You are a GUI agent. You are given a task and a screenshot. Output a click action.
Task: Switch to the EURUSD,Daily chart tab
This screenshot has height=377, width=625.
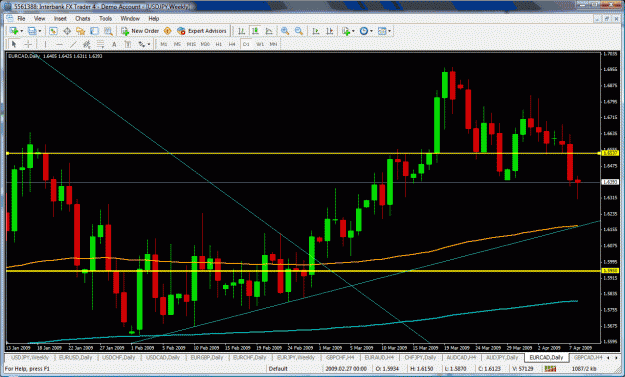(76, 357)
